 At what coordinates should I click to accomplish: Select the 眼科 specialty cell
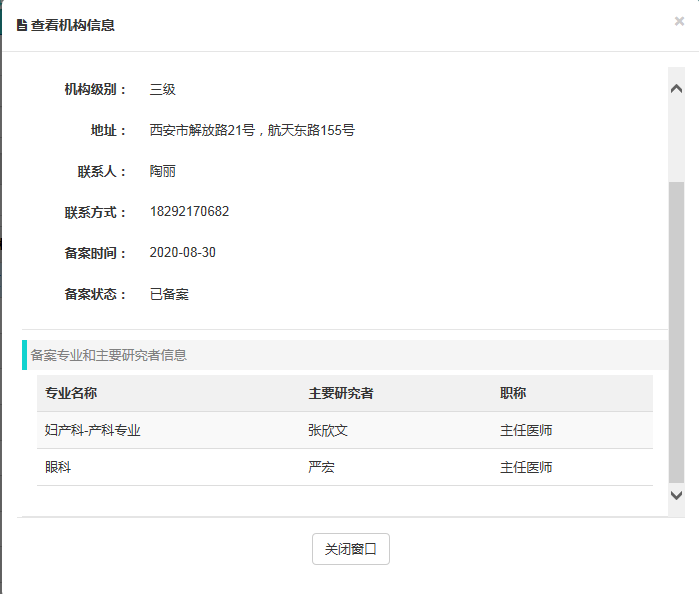(x=58, y=467)
